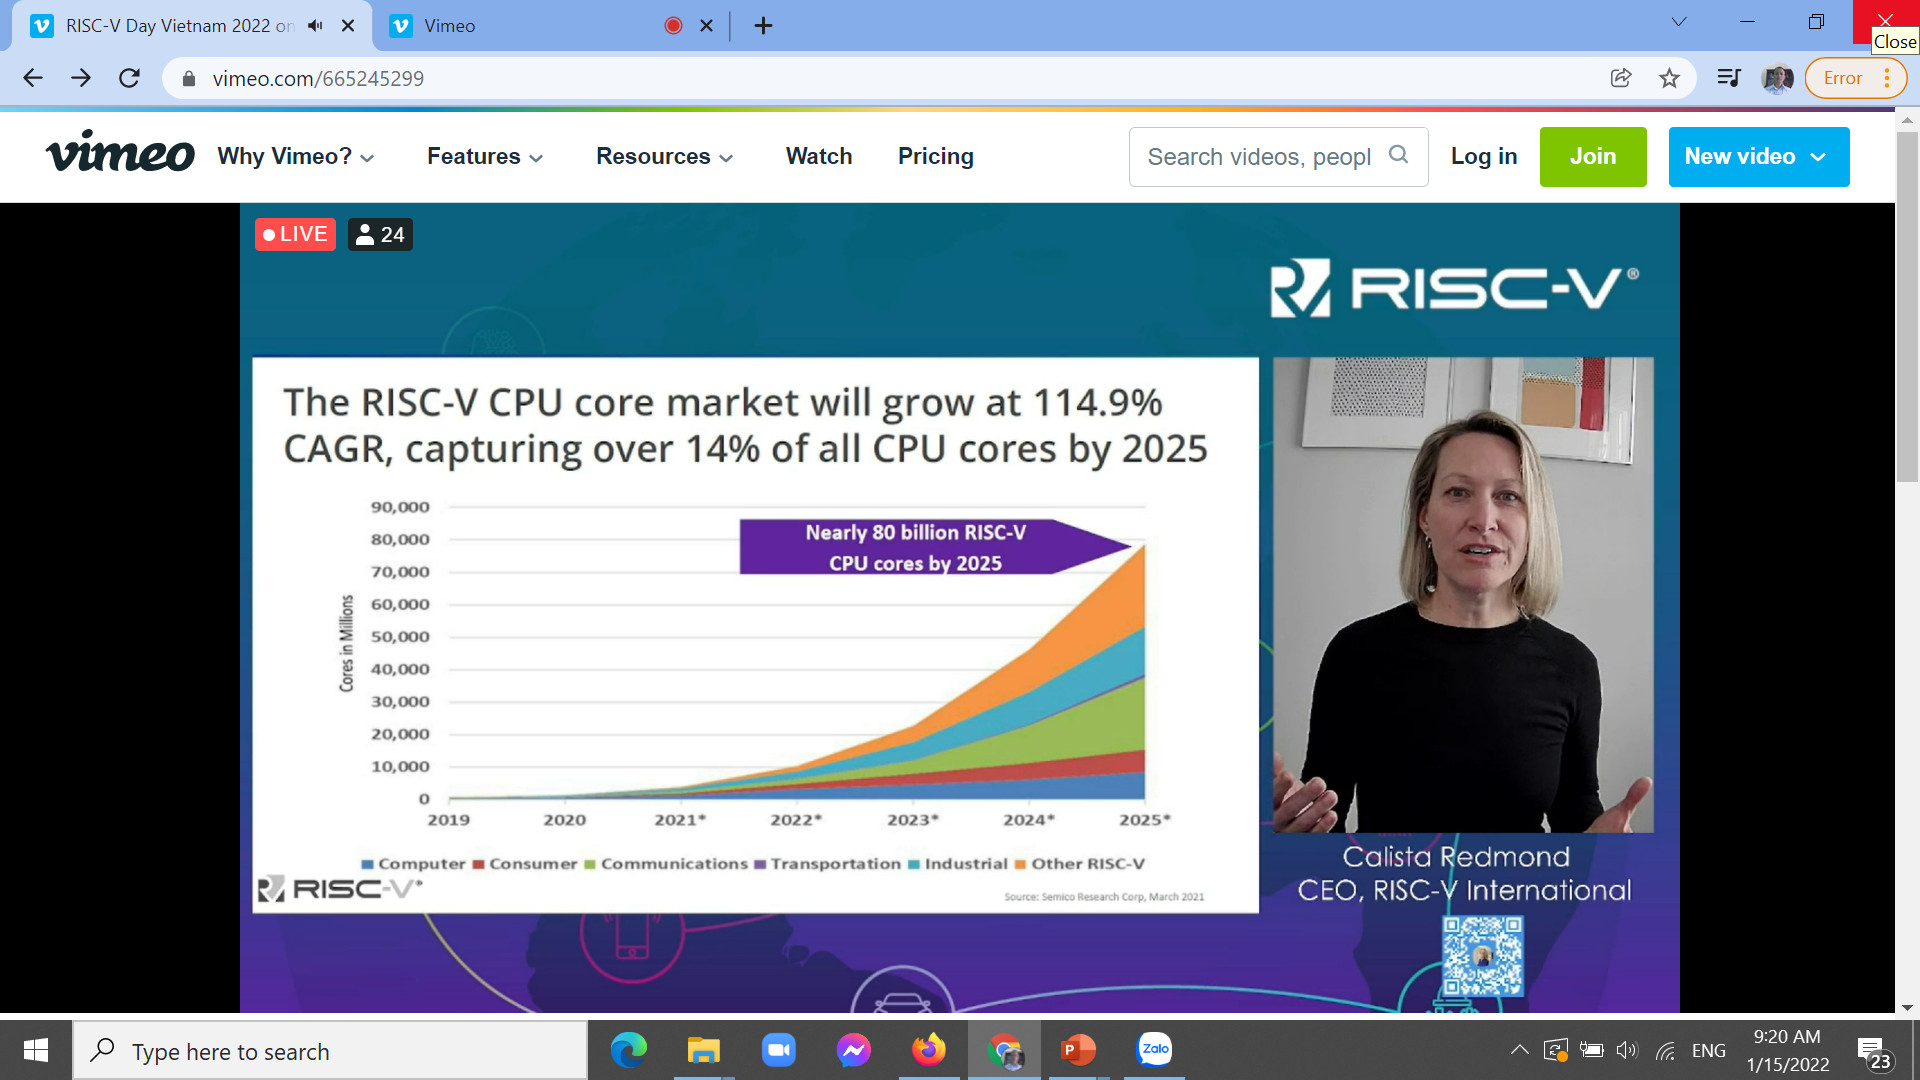
Task: Show hidden system tray icons
Action: coord(1520,1050)
